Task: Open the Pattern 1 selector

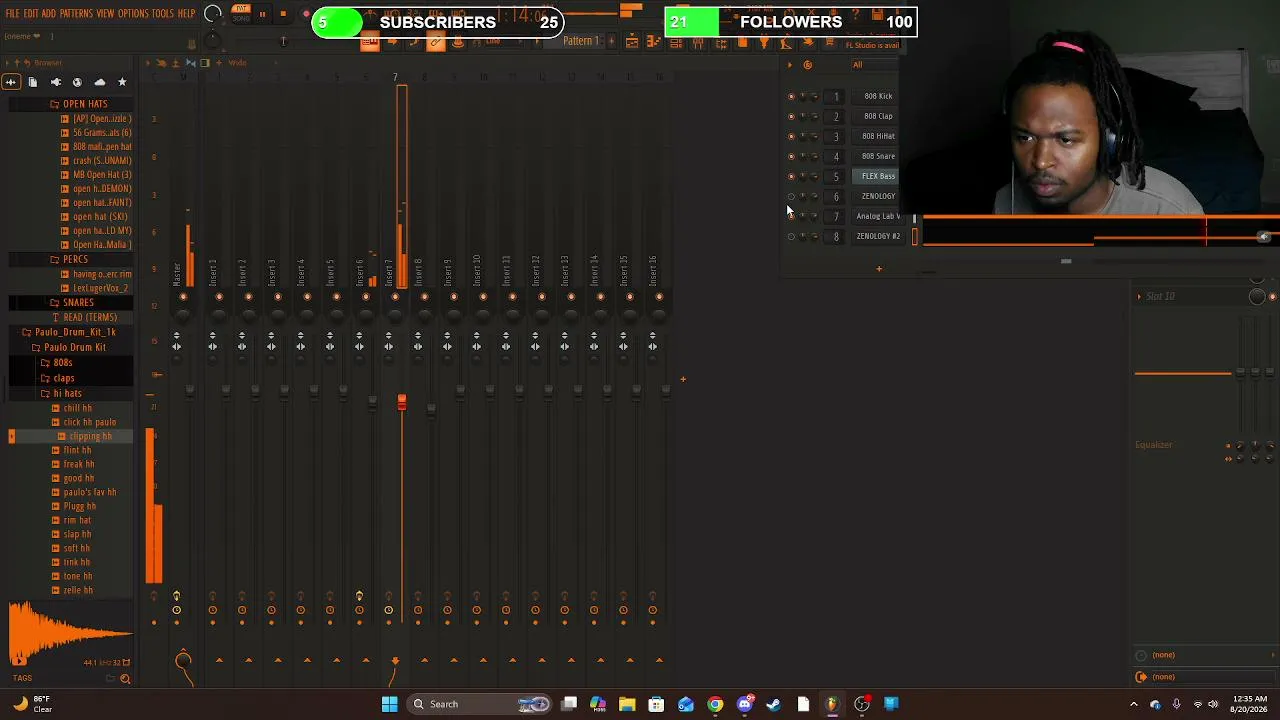Action: [x=580, y=41]
